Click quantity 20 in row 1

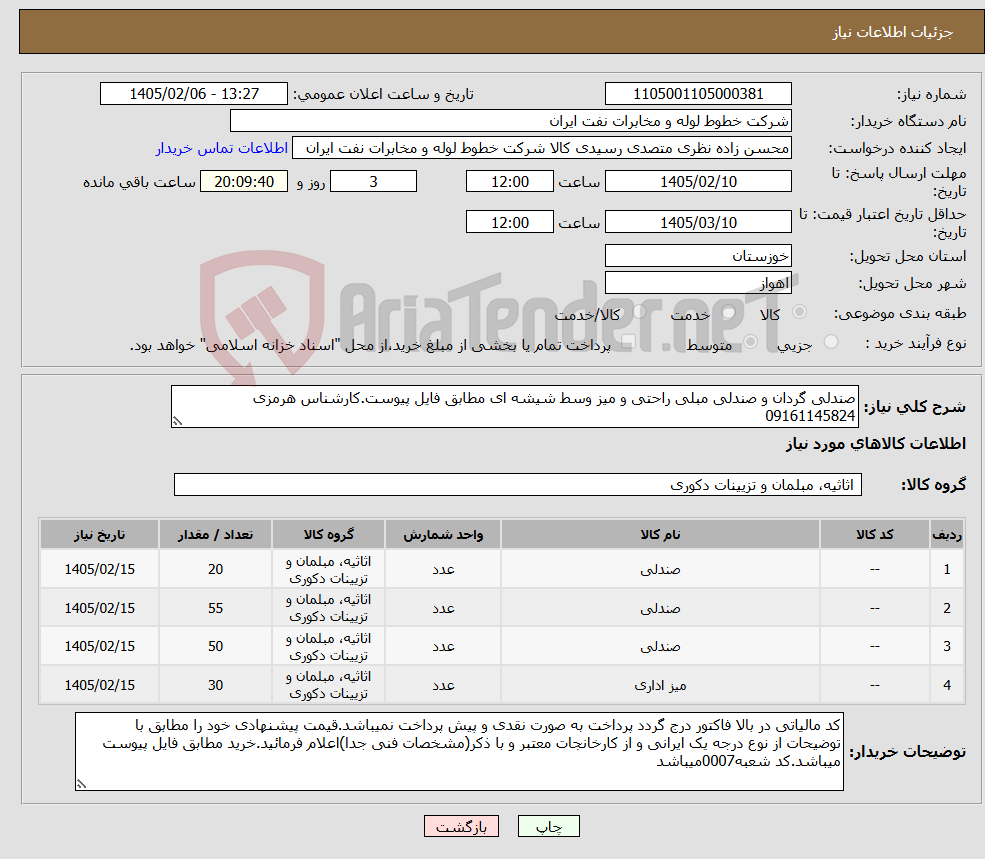click(x=215, y=569)
